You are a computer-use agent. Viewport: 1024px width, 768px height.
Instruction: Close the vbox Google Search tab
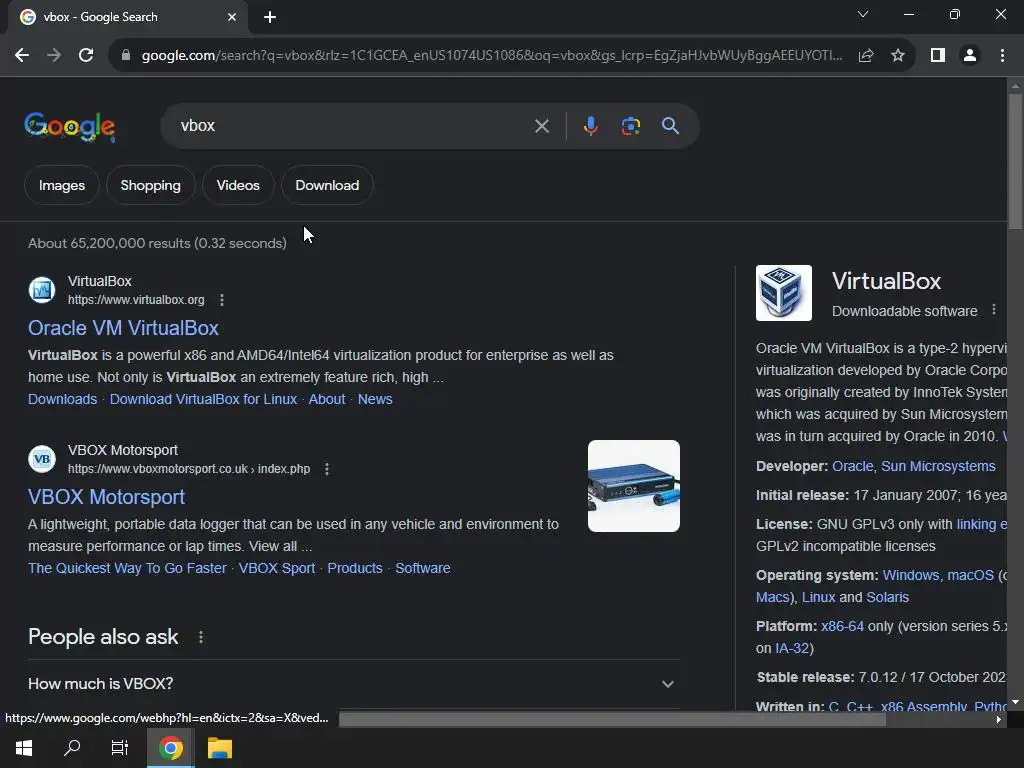click(232, 17)
